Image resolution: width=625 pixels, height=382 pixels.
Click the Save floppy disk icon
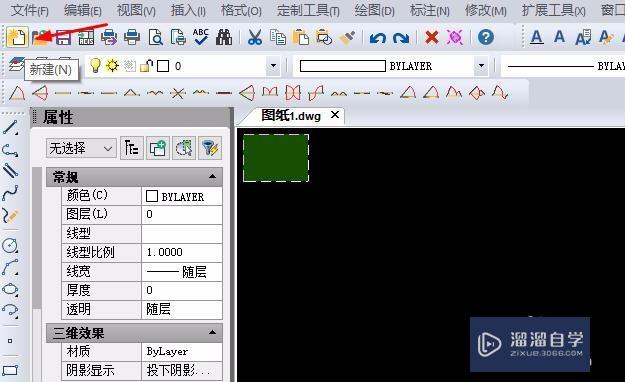(x=63, y=37)
